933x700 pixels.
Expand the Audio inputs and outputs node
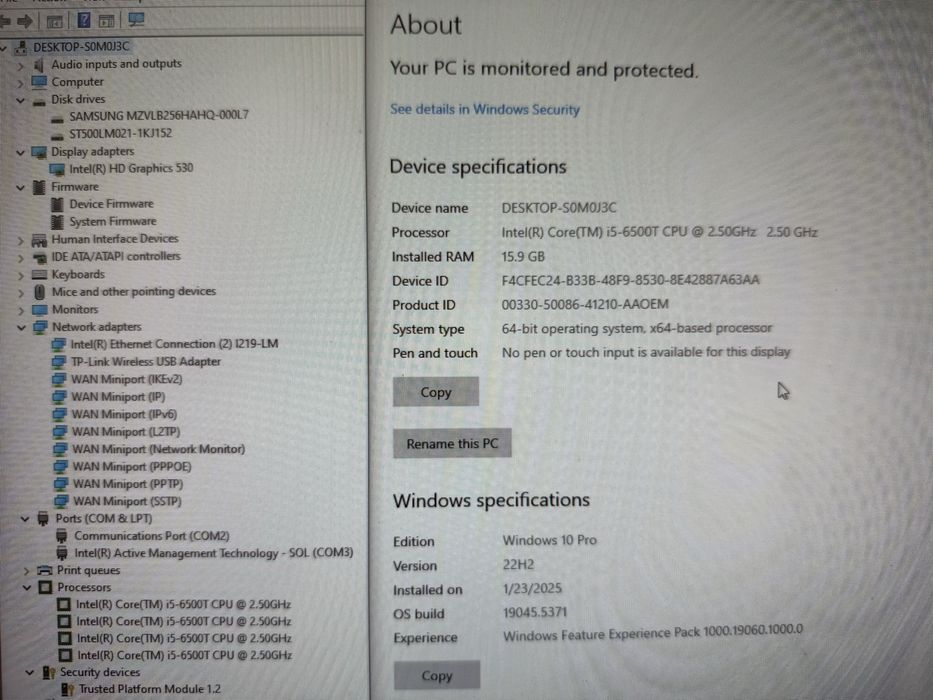(x=21, y=65)
